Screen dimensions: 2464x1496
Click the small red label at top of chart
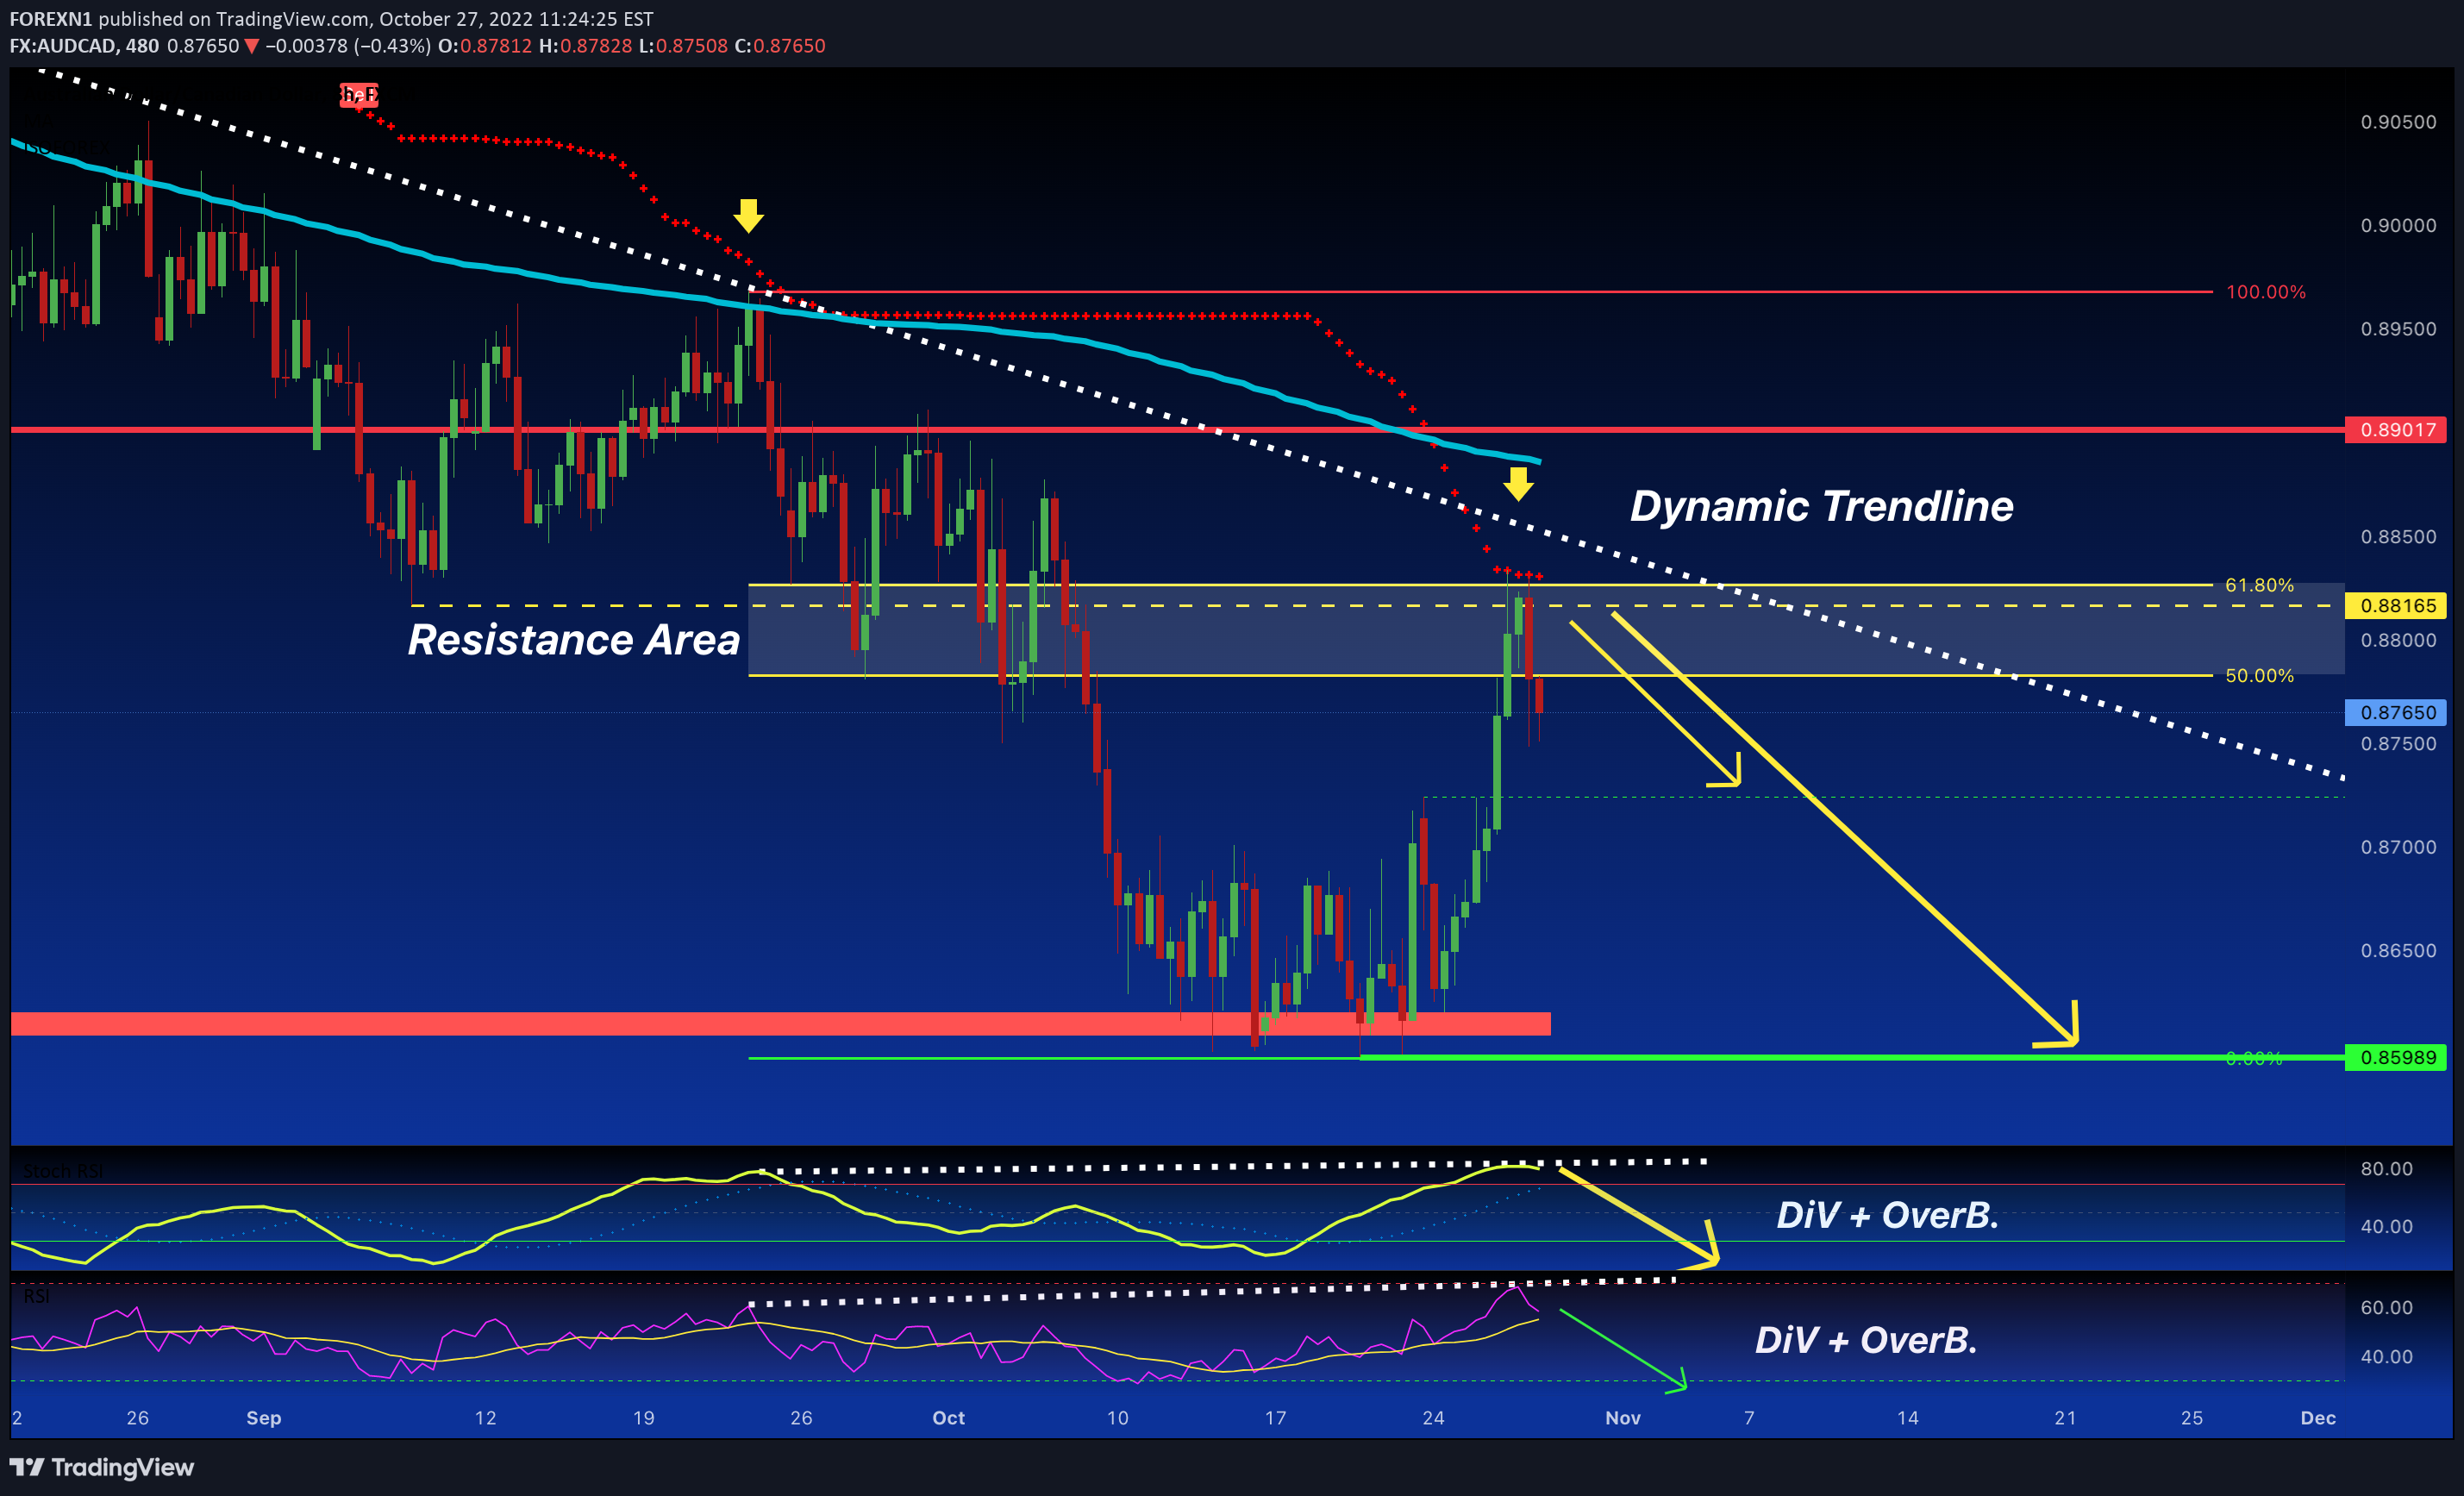pos(358,95)
